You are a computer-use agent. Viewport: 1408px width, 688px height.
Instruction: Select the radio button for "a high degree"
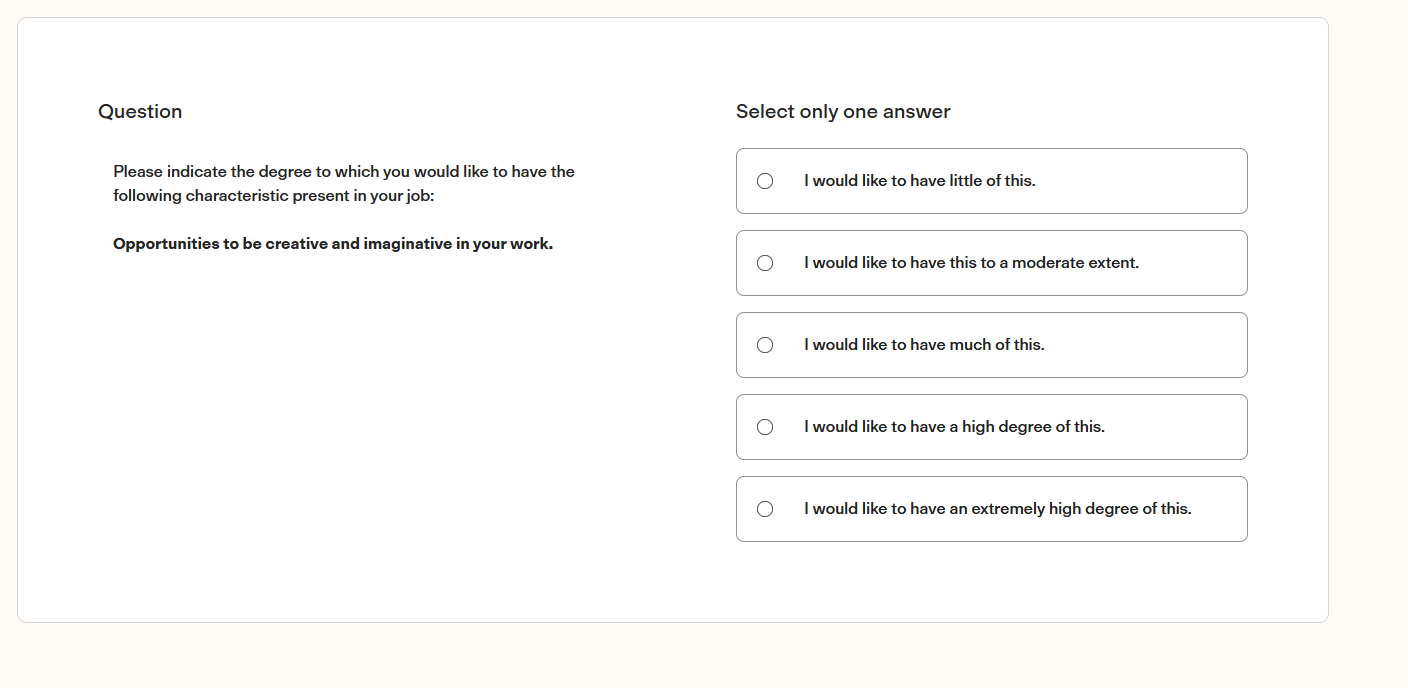coord(765,427)
